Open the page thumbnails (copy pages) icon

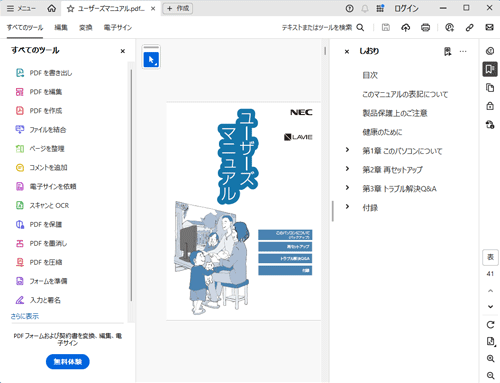[490, 88]
